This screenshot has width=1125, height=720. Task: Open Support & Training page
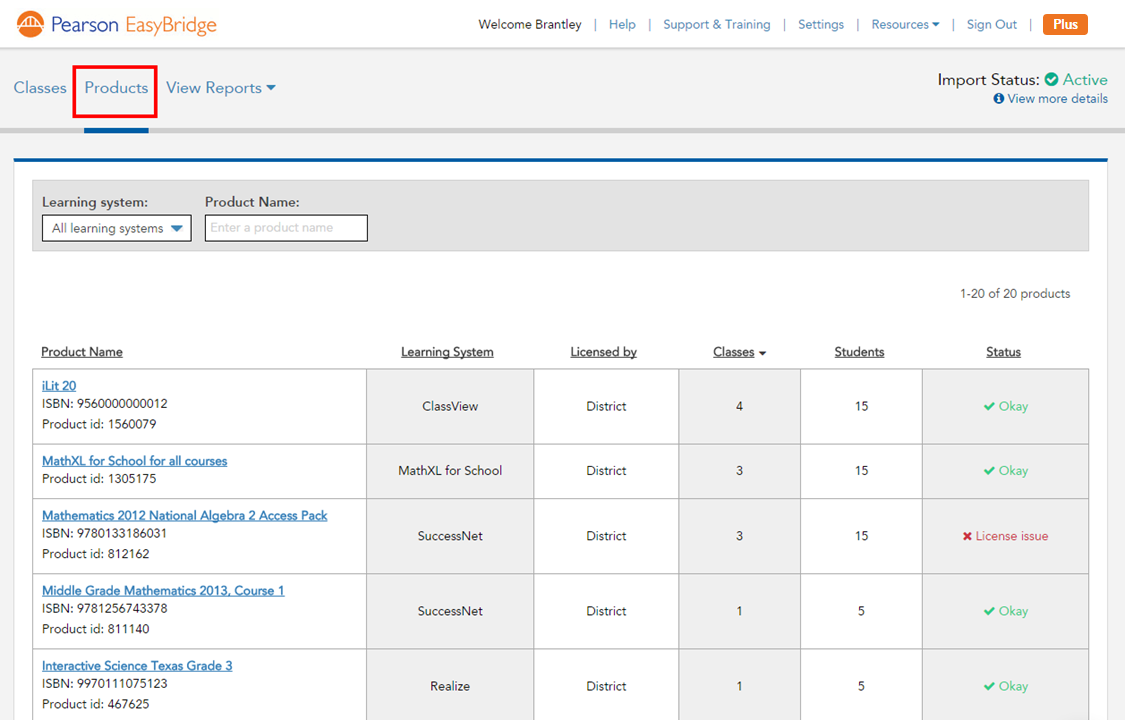click(716, 25)
